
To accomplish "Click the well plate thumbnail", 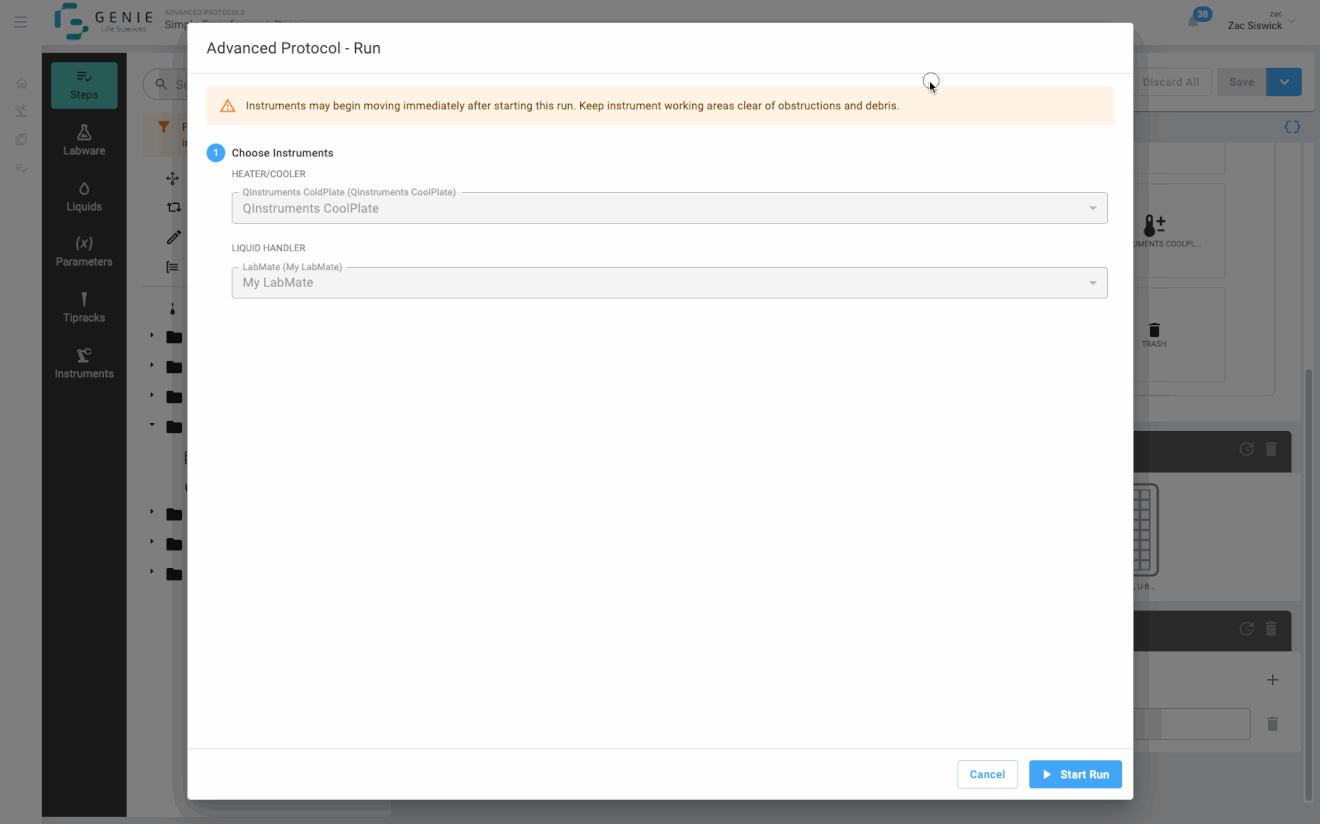I will tap(1146, 530).
